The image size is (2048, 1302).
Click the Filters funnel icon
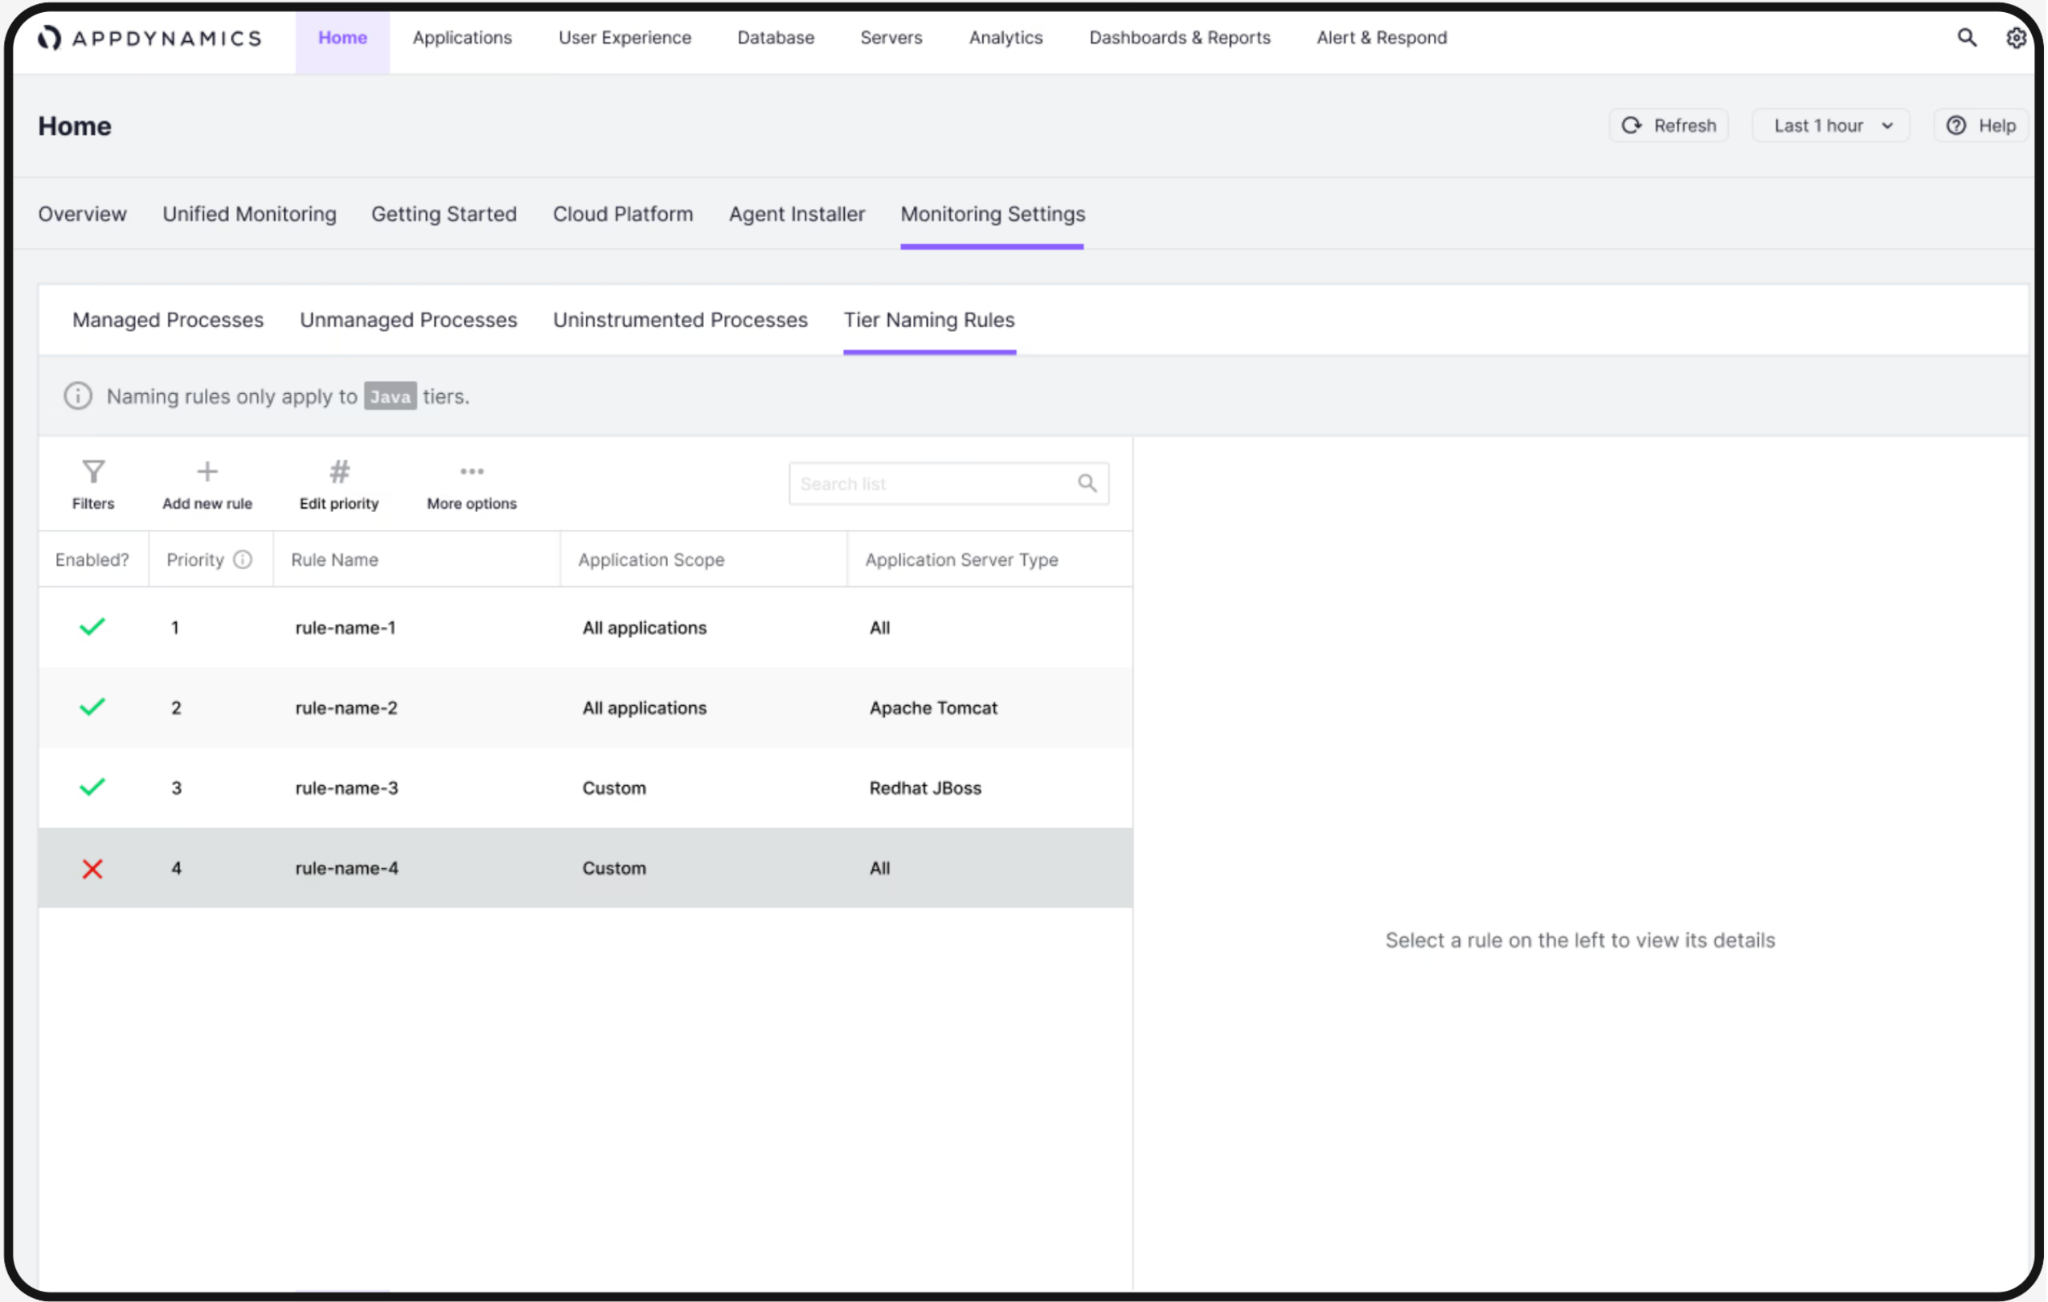click(x=93, y=471)
